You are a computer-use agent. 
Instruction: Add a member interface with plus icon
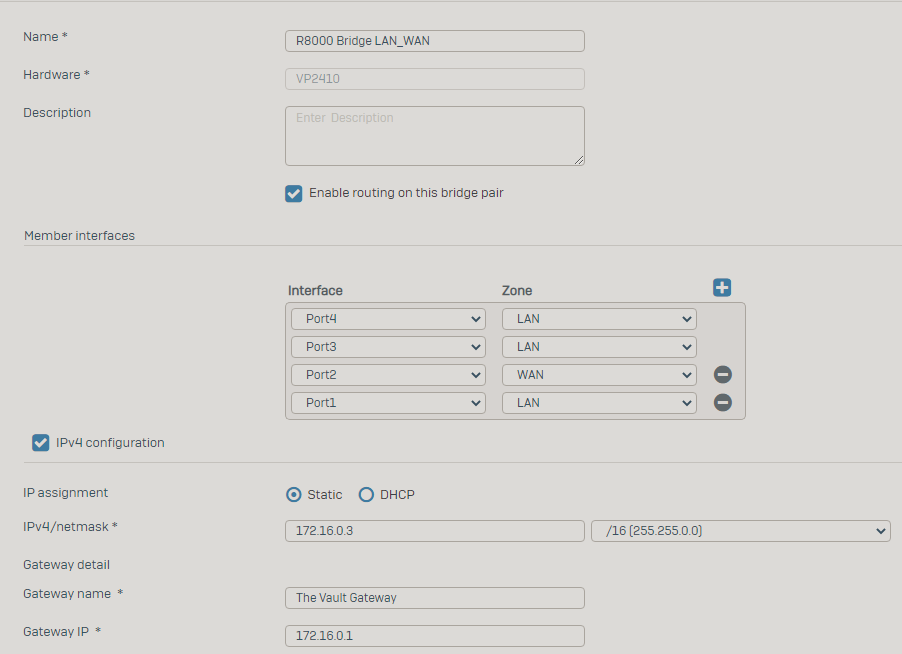point(722,288)
